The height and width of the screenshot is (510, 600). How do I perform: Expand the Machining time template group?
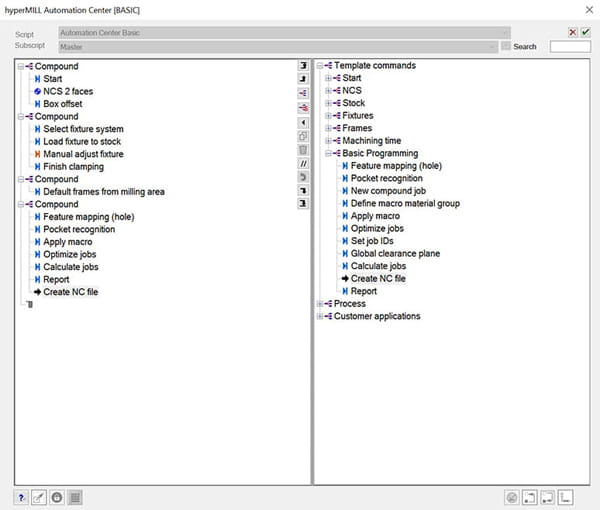(x=328, y=141)
